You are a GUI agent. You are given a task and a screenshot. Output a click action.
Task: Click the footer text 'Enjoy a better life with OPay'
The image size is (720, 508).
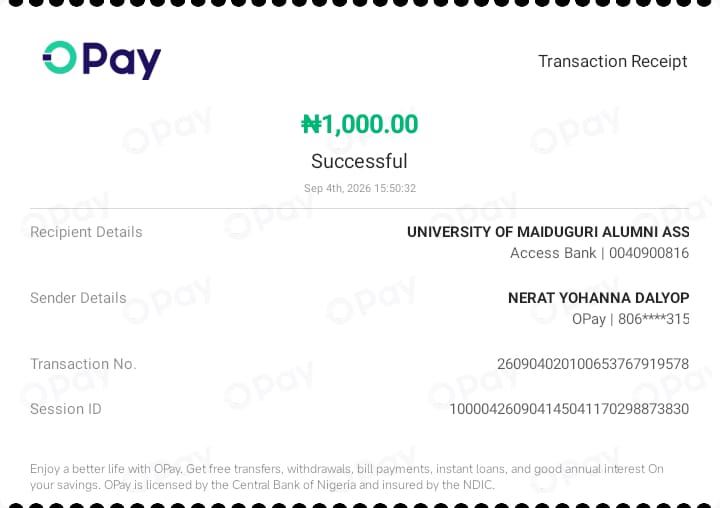[106, 469]
